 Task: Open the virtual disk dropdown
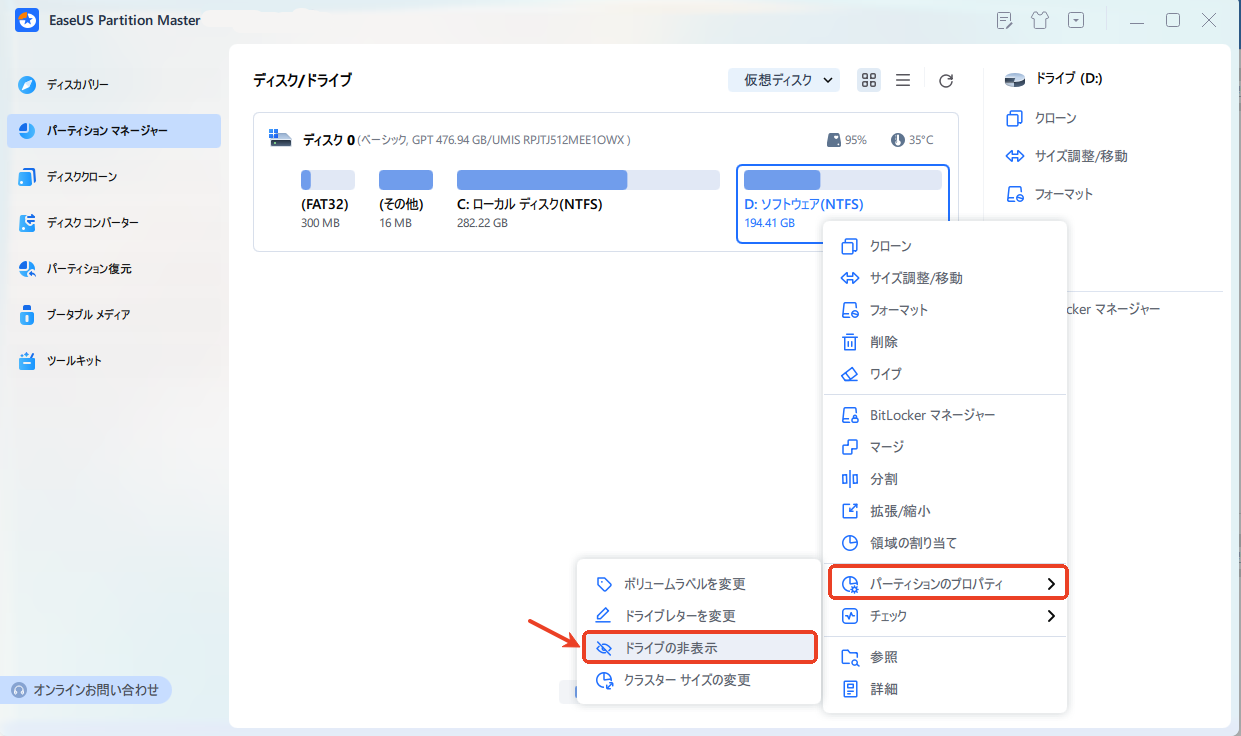(x=784, y=79)
